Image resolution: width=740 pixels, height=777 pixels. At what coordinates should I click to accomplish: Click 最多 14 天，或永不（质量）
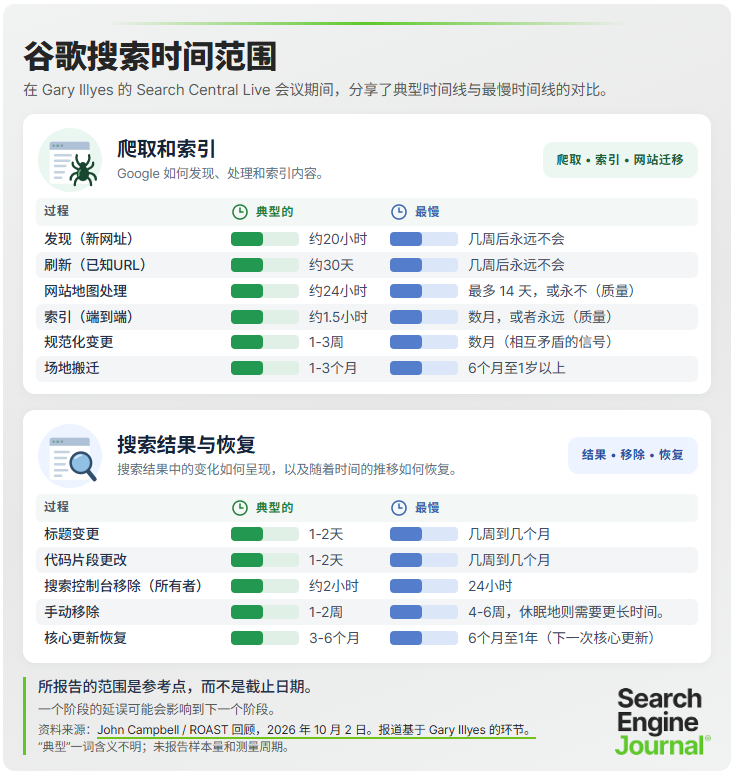(x=551, y=291)
